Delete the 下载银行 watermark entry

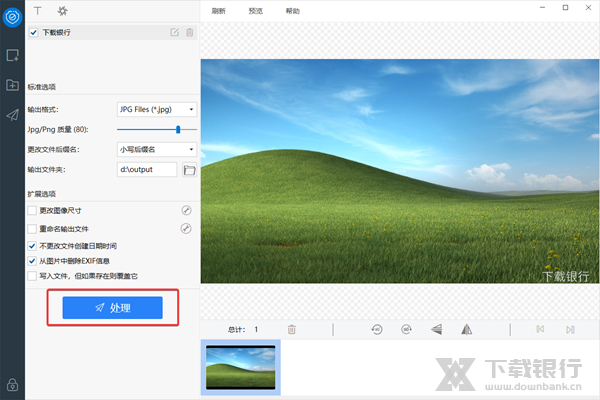point(189,32)
